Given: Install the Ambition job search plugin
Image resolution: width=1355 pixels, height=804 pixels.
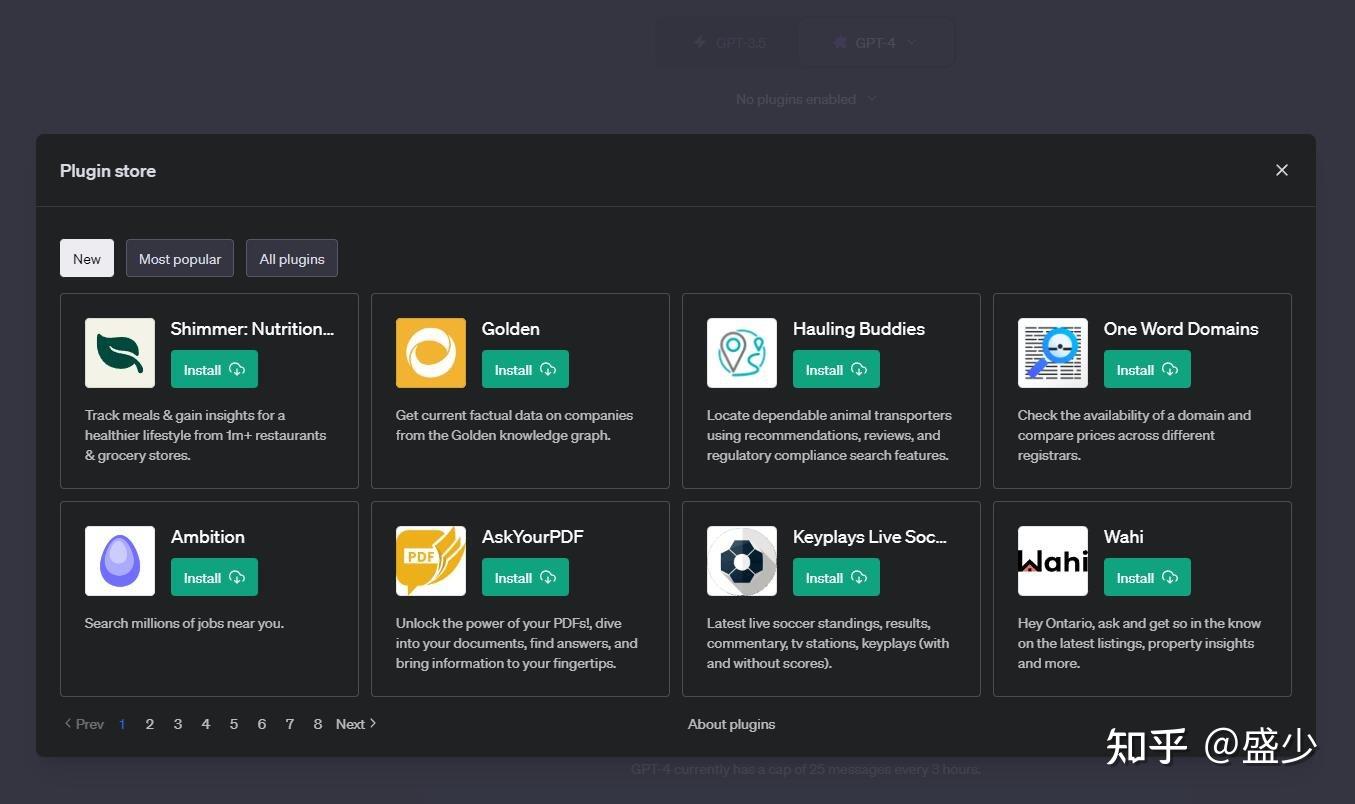Looking at the screenshot, I should pos(214,577).
